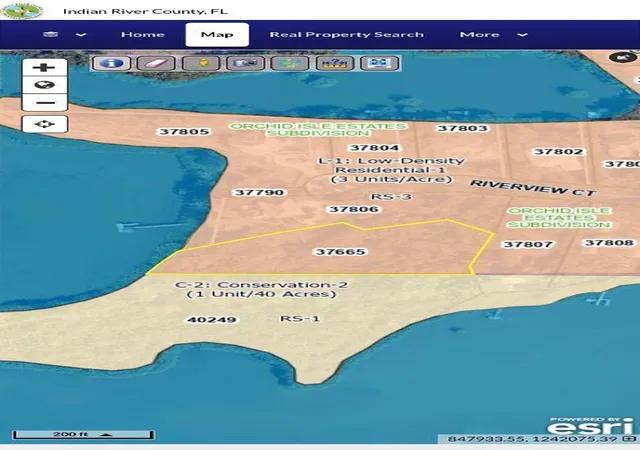Image resolution: width=640 pixels, height=450 pixels.
Task: Go to the Home tab
Action: pyautogui.click(x=142, y=35)
